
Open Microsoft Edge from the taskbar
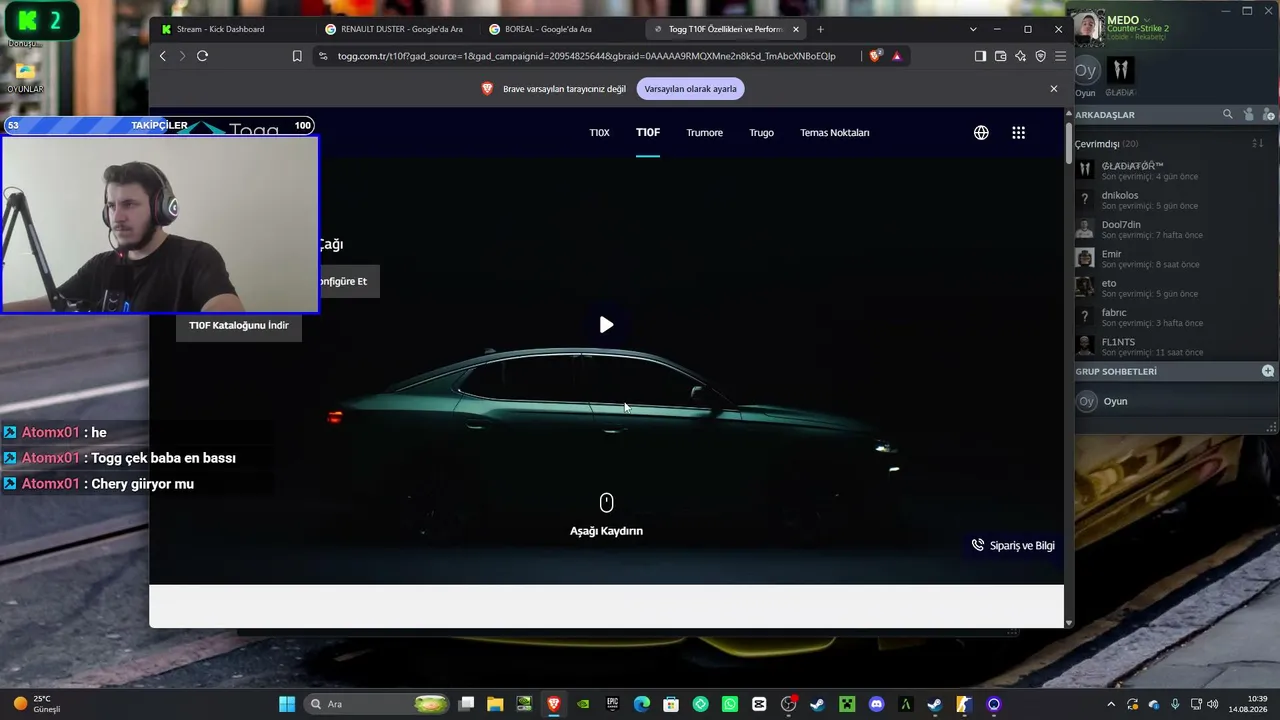(x=641, y=704)
